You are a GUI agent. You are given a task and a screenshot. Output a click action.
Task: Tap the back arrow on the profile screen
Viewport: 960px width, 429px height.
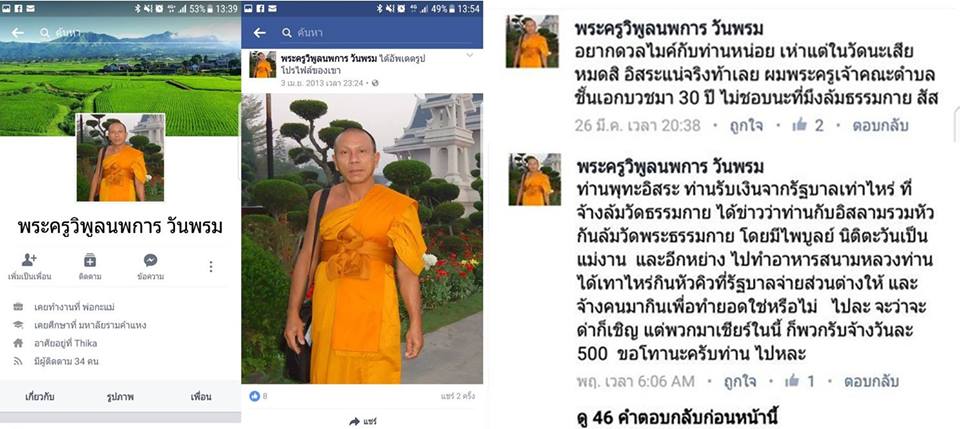tap(18, 33)
